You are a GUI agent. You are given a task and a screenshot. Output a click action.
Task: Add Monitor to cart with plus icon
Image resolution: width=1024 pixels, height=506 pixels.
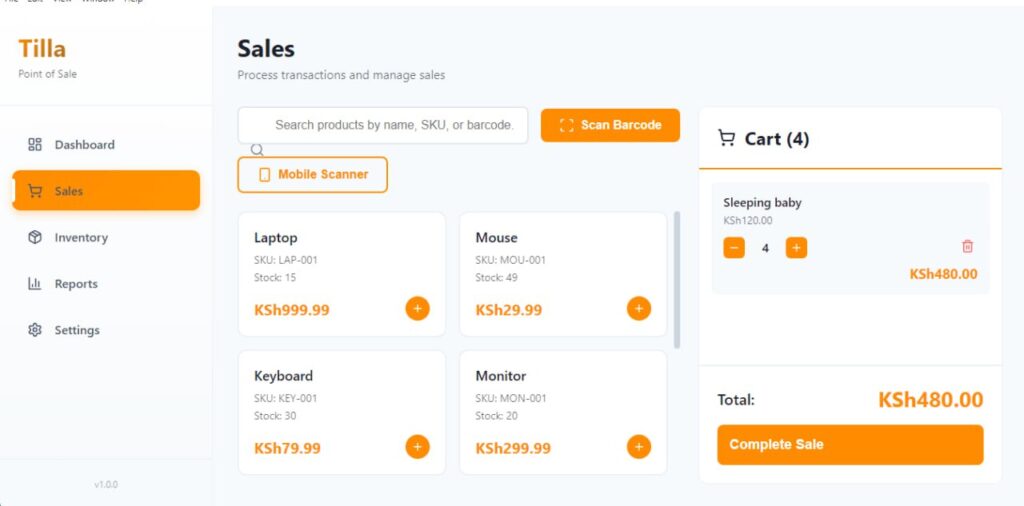(x=638, y=447)
